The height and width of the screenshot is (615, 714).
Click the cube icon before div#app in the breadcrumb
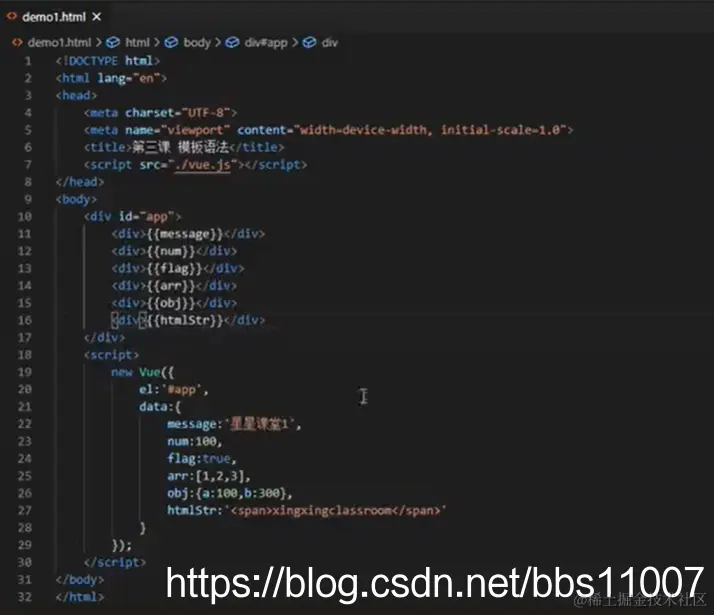point(232,42)
